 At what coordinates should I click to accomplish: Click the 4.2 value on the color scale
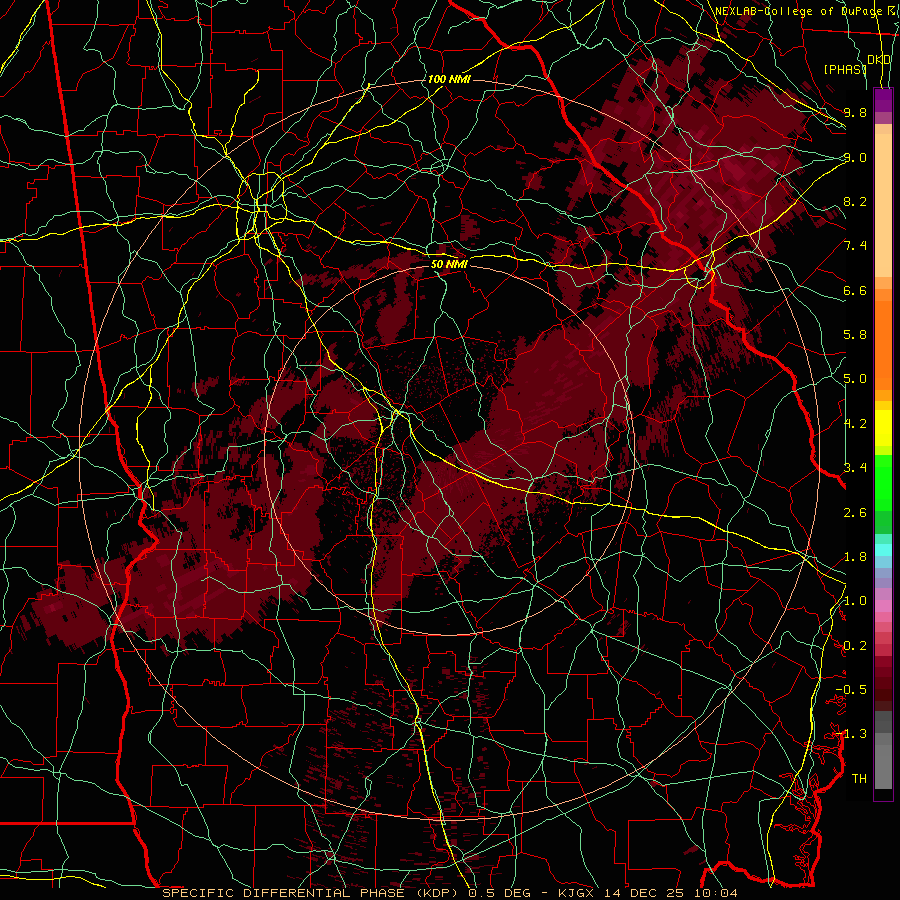(855, 424)
